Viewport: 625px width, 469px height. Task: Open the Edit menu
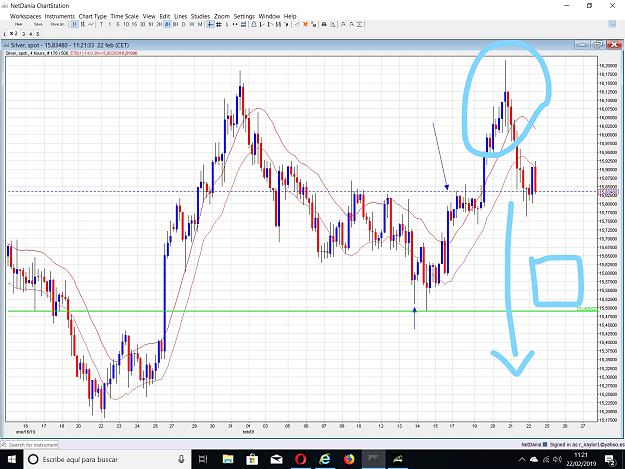[x=165, y=16]
